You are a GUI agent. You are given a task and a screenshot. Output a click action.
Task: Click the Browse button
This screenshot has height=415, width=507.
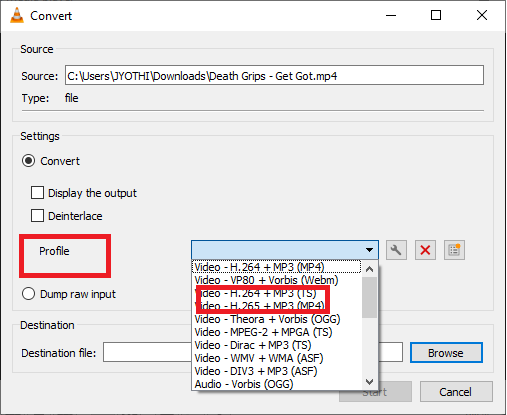(446, 353)
